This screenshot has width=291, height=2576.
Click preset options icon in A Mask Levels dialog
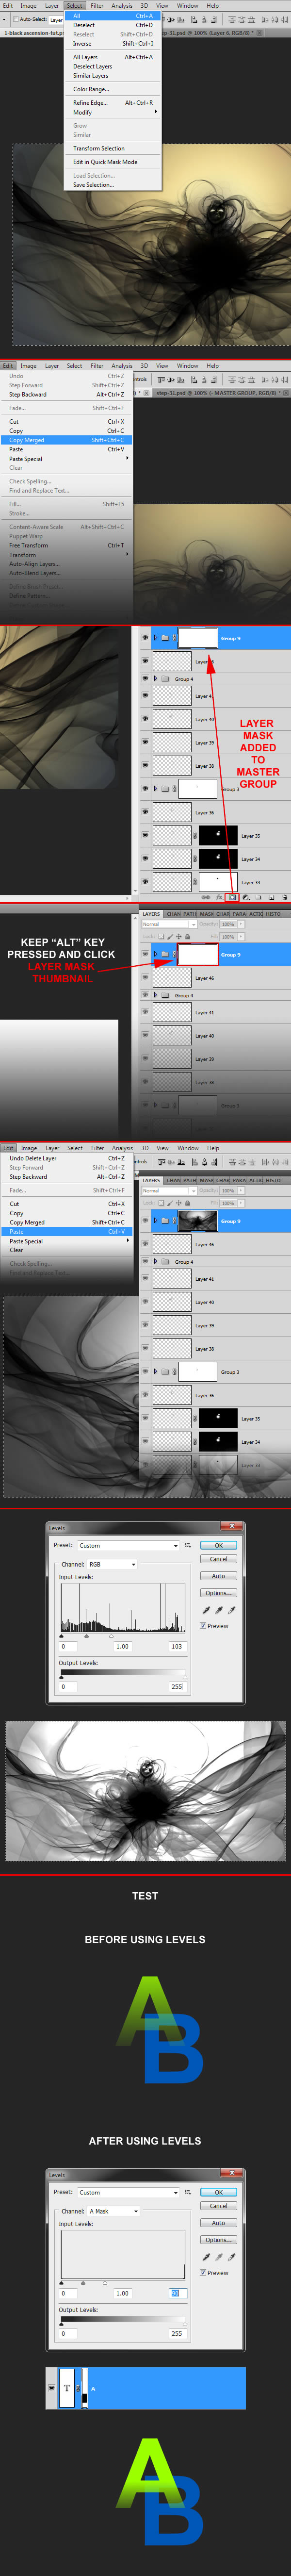coord(188,2192)
